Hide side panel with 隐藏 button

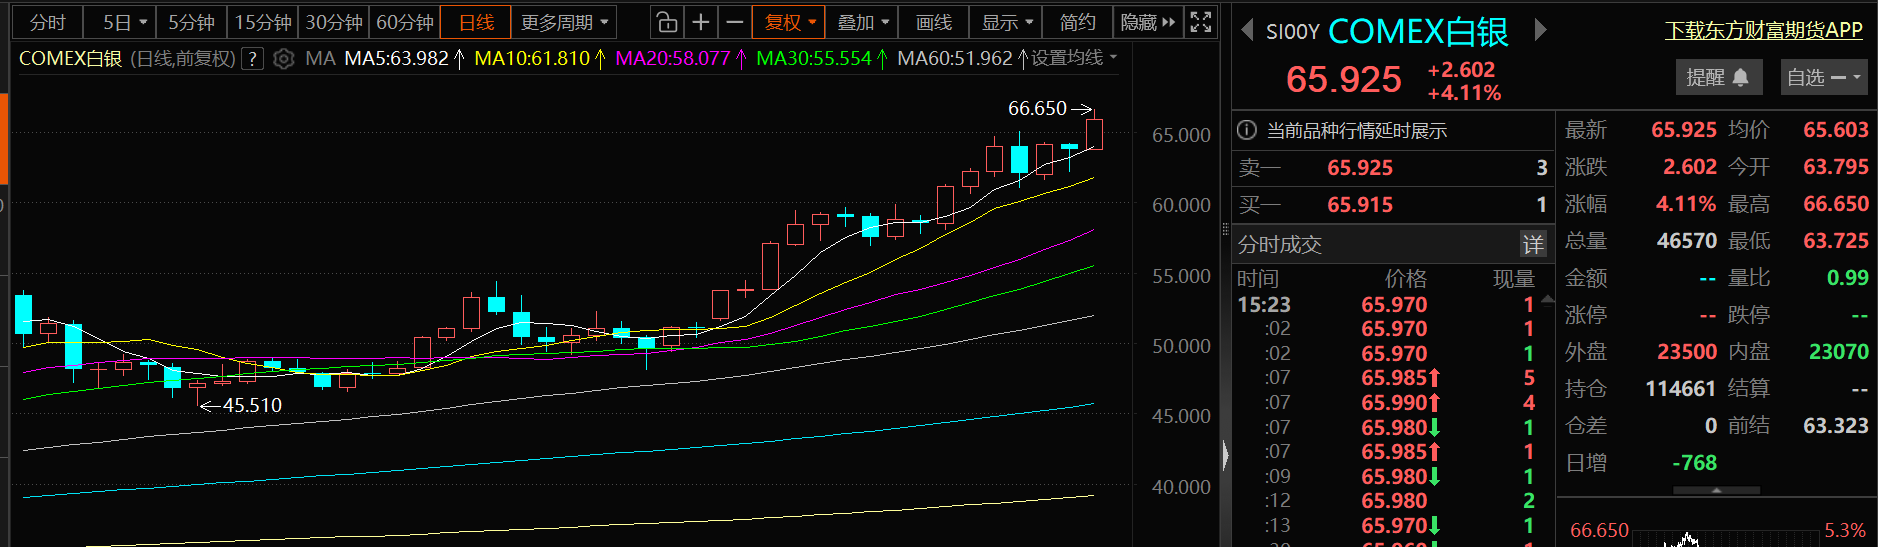(1147, 22)
